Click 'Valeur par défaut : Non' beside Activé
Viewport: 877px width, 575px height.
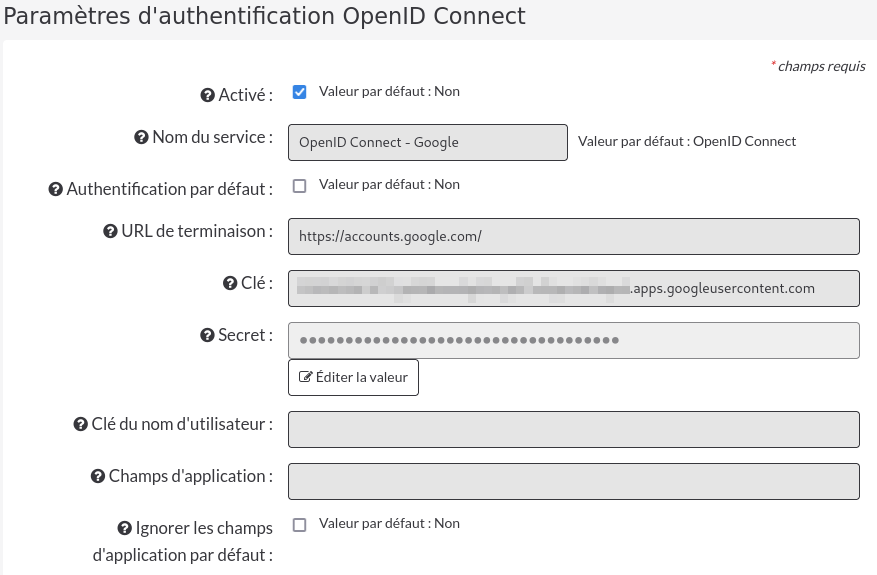[x=389, y=92]
